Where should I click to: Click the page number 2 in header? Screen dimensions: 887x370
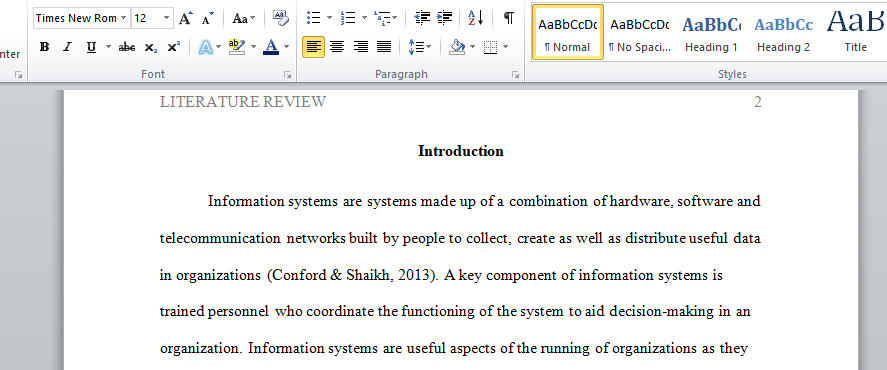coord(758,102)
